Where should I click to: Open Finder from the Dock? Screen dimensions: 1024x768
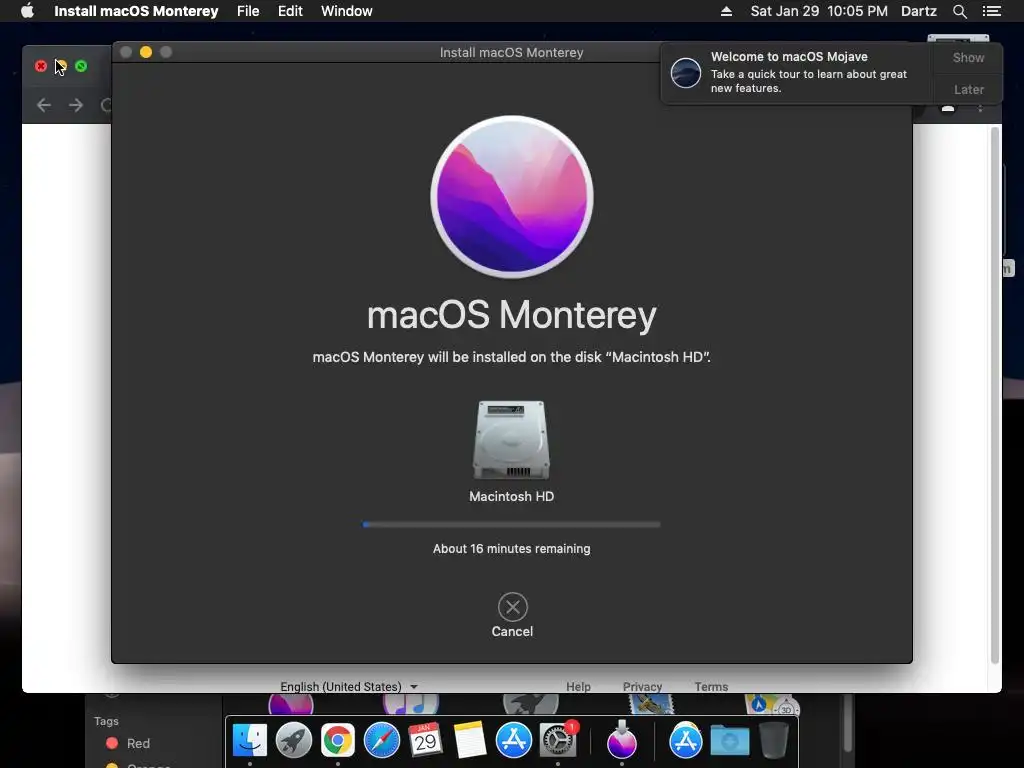tap(249, 741)
